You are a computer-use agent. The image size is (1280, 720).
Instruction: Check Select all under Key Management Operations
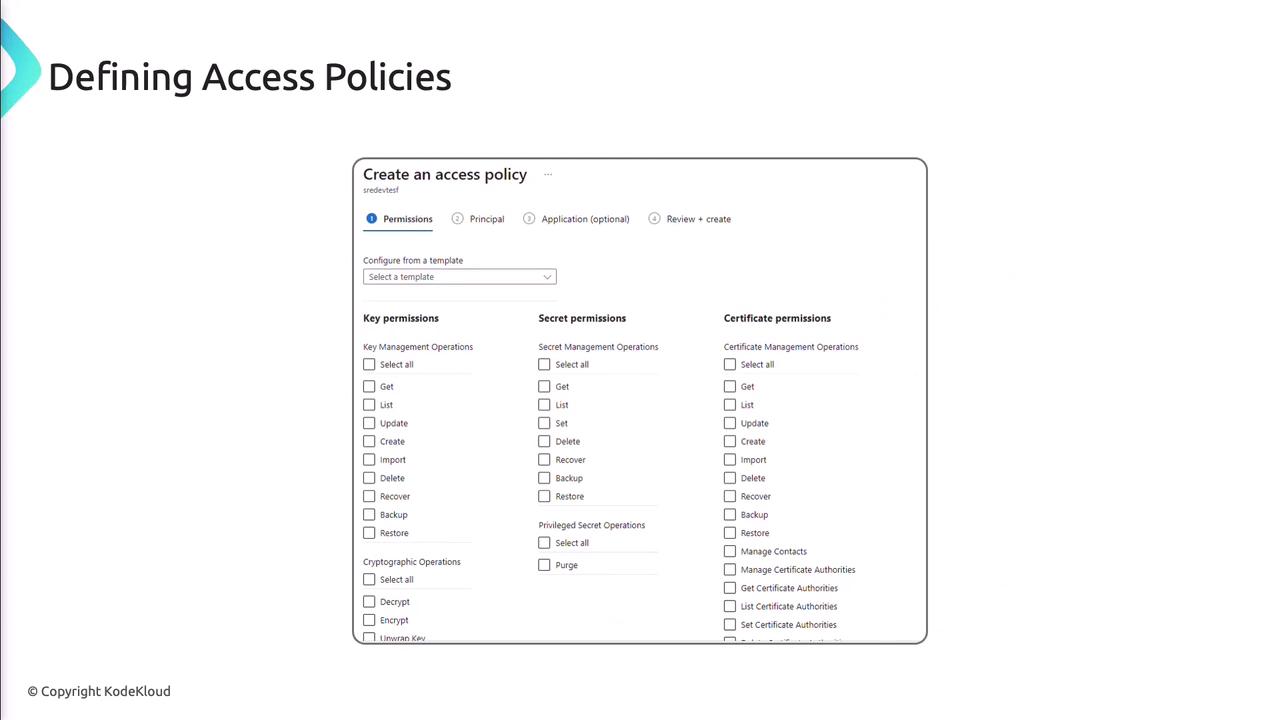click(369, 365)
